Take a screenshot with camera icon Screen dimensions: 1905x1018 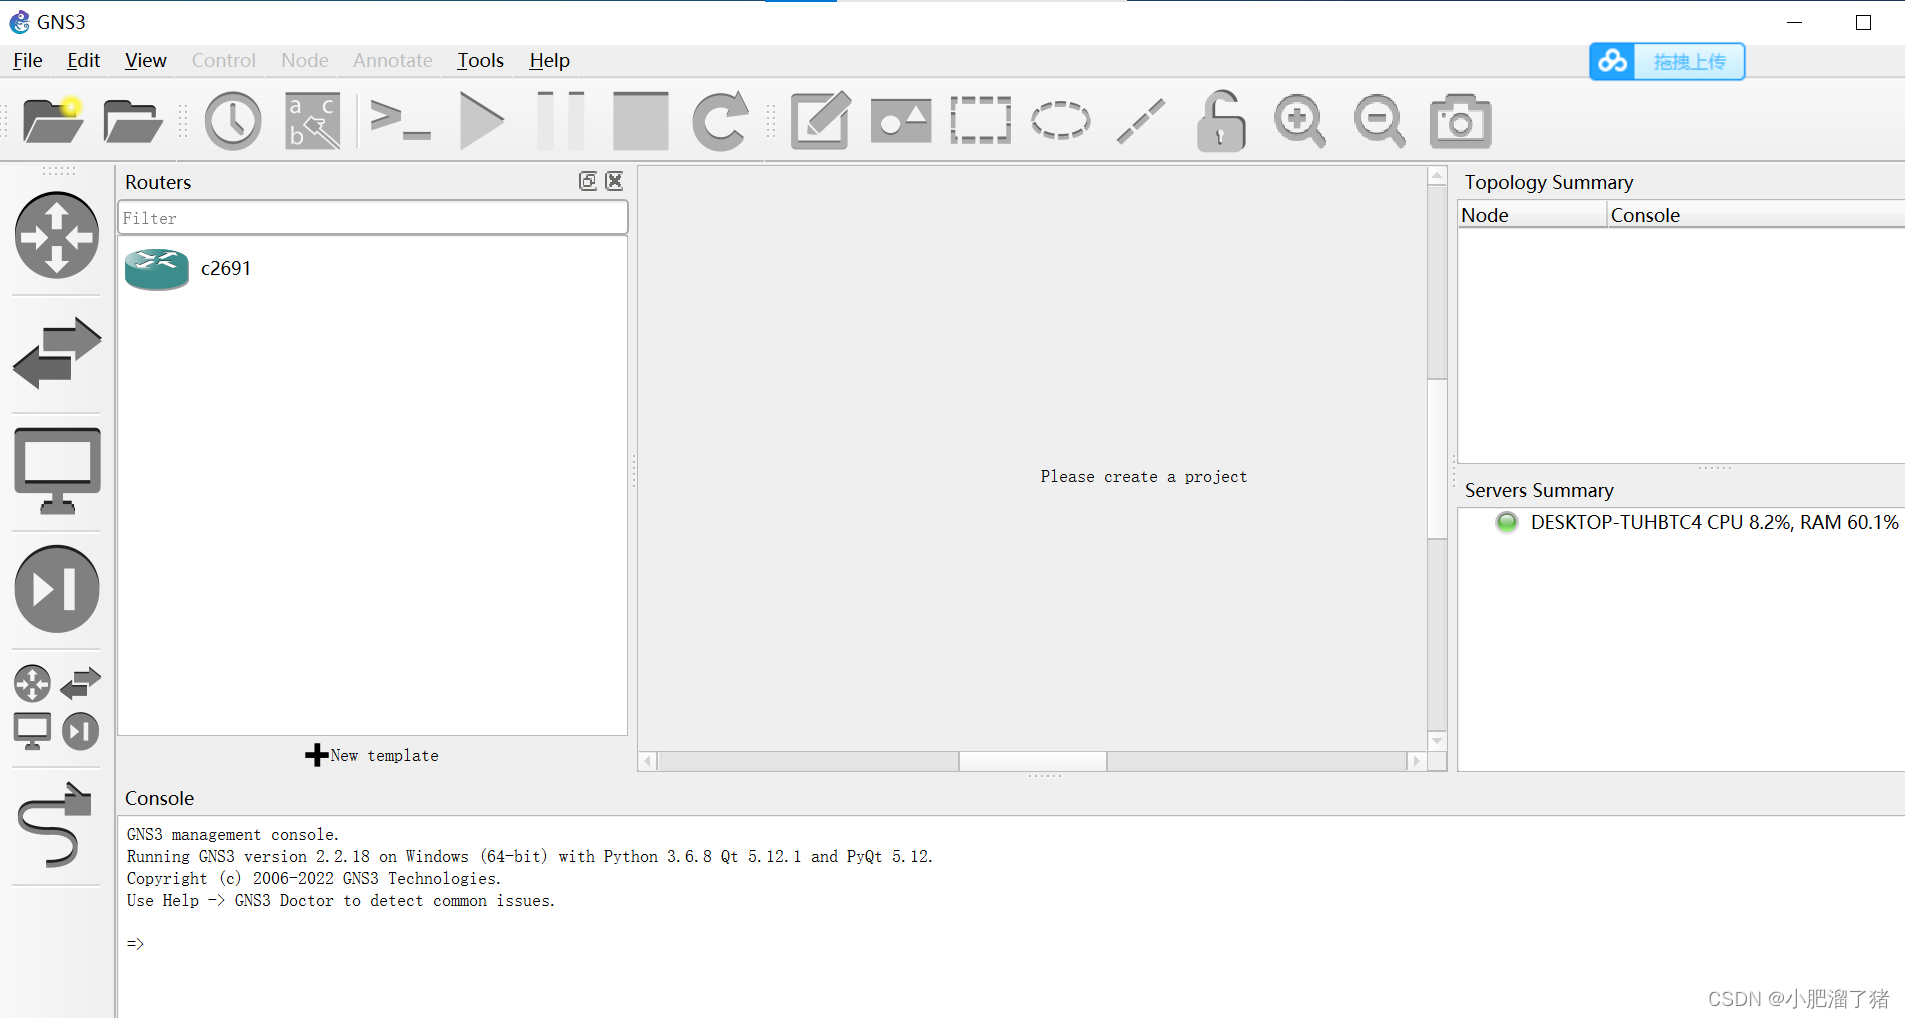coord(1460,121)
